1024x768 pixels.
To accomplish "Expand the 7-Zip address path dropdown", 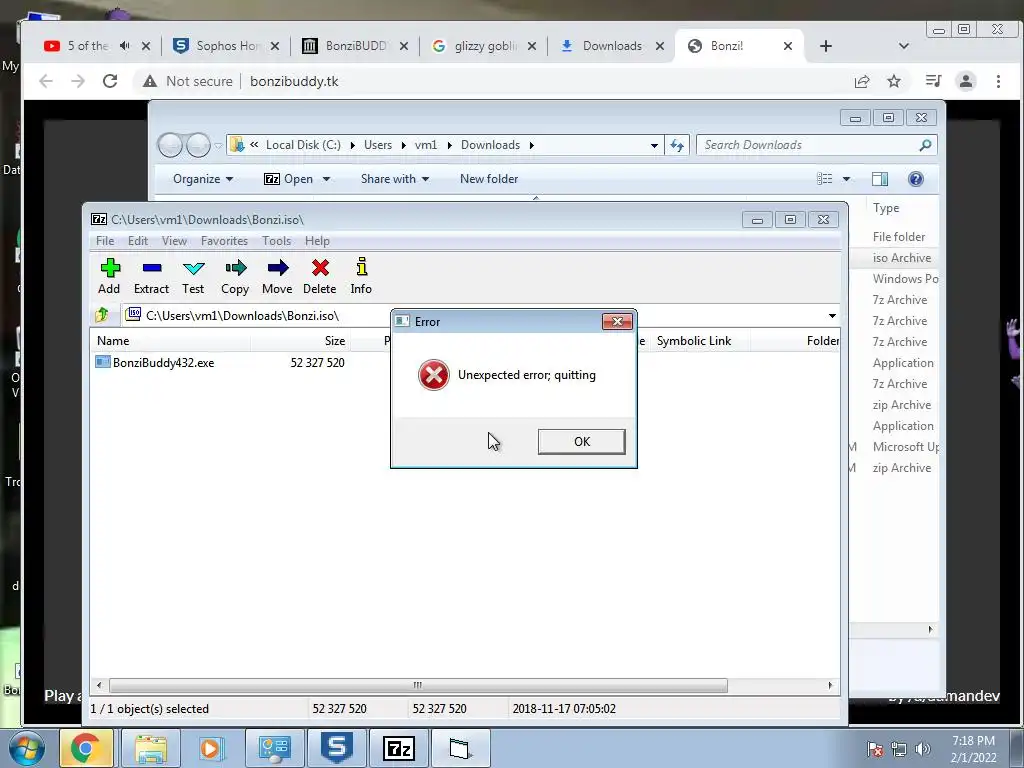I will (832, 316).
